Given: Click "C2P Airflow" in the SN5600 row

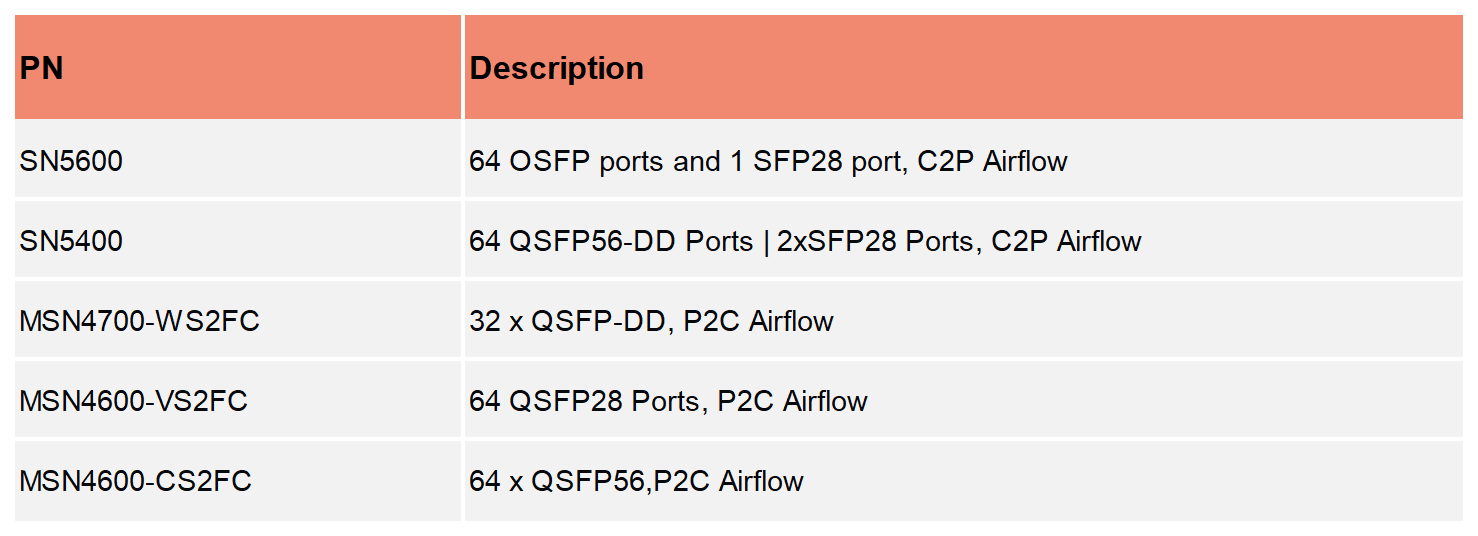Looking at the screenshot, I should point(992,161).
